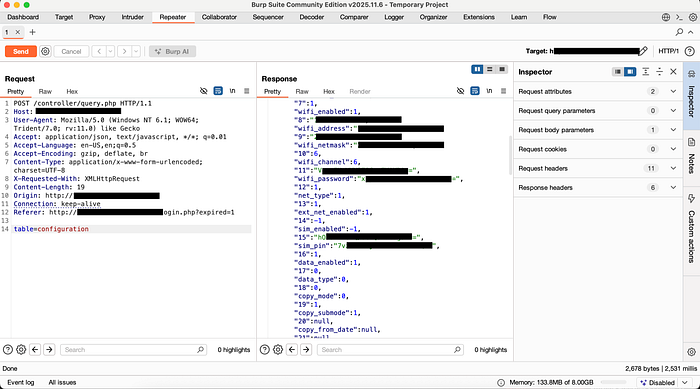The image size is (700, 389).
Task: Open the Extensions tab
Action: [x=479, y=17]
